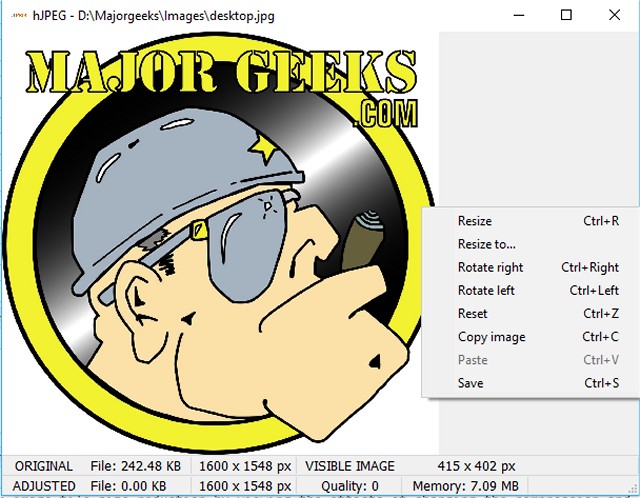Choose Resize from the context menu
The width and height of the screenshot is (640, 498).
[531, 221]
